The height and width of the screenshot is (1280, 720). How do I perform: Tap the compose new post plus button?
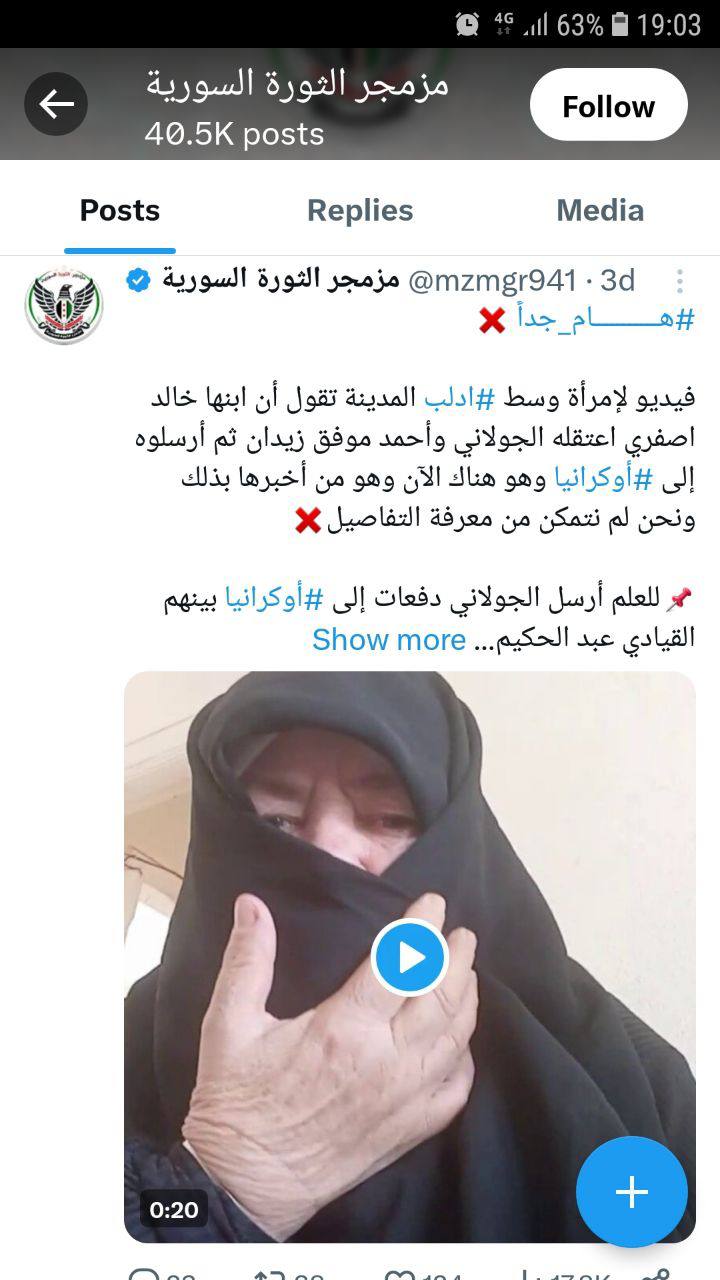632,1191
